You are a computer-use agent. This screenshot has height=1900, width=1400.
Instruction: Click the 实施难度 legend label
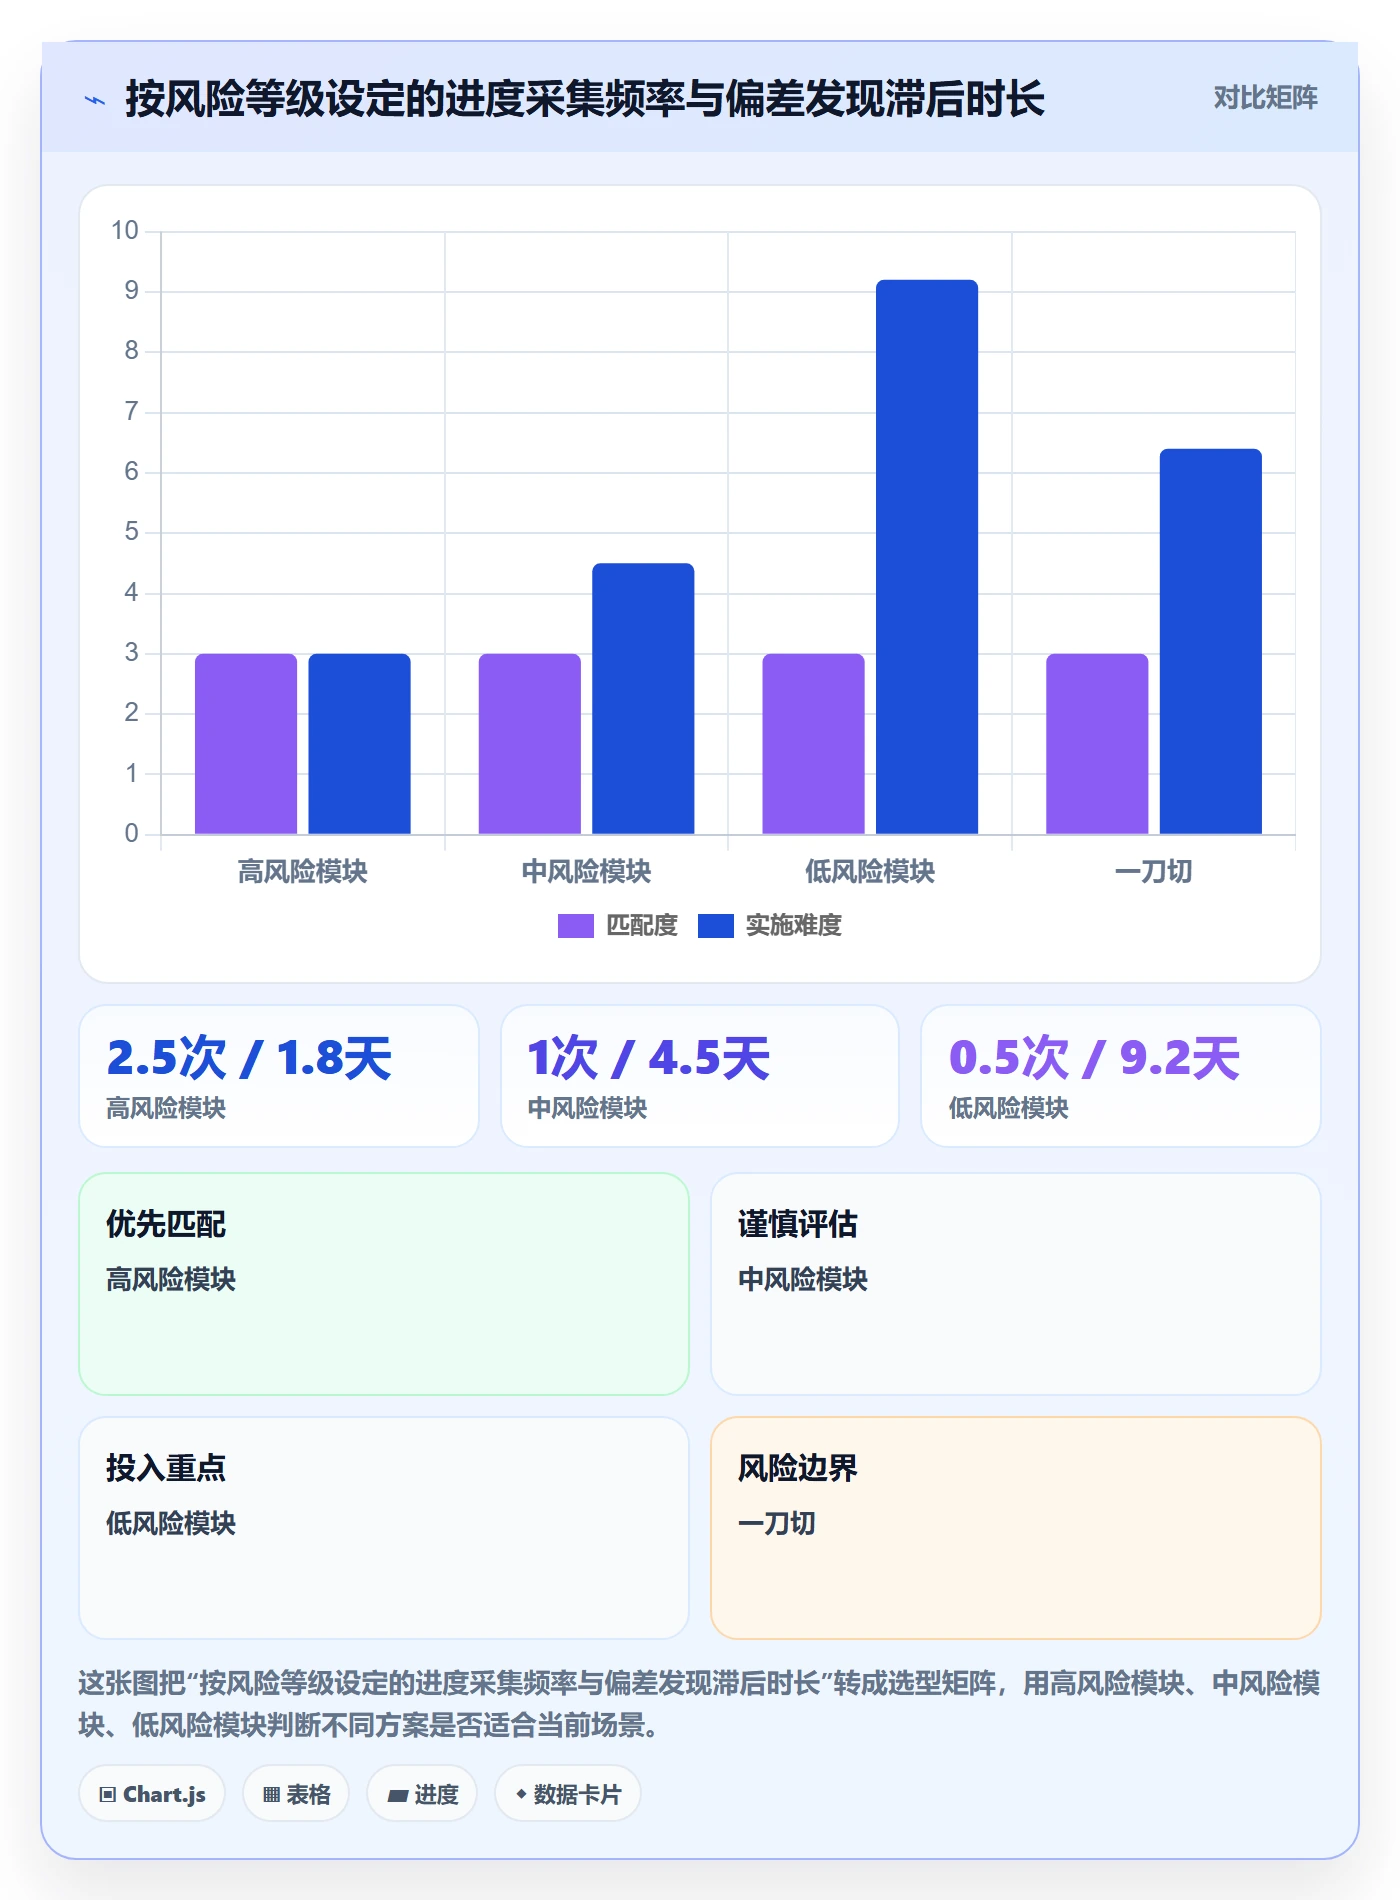794,926
